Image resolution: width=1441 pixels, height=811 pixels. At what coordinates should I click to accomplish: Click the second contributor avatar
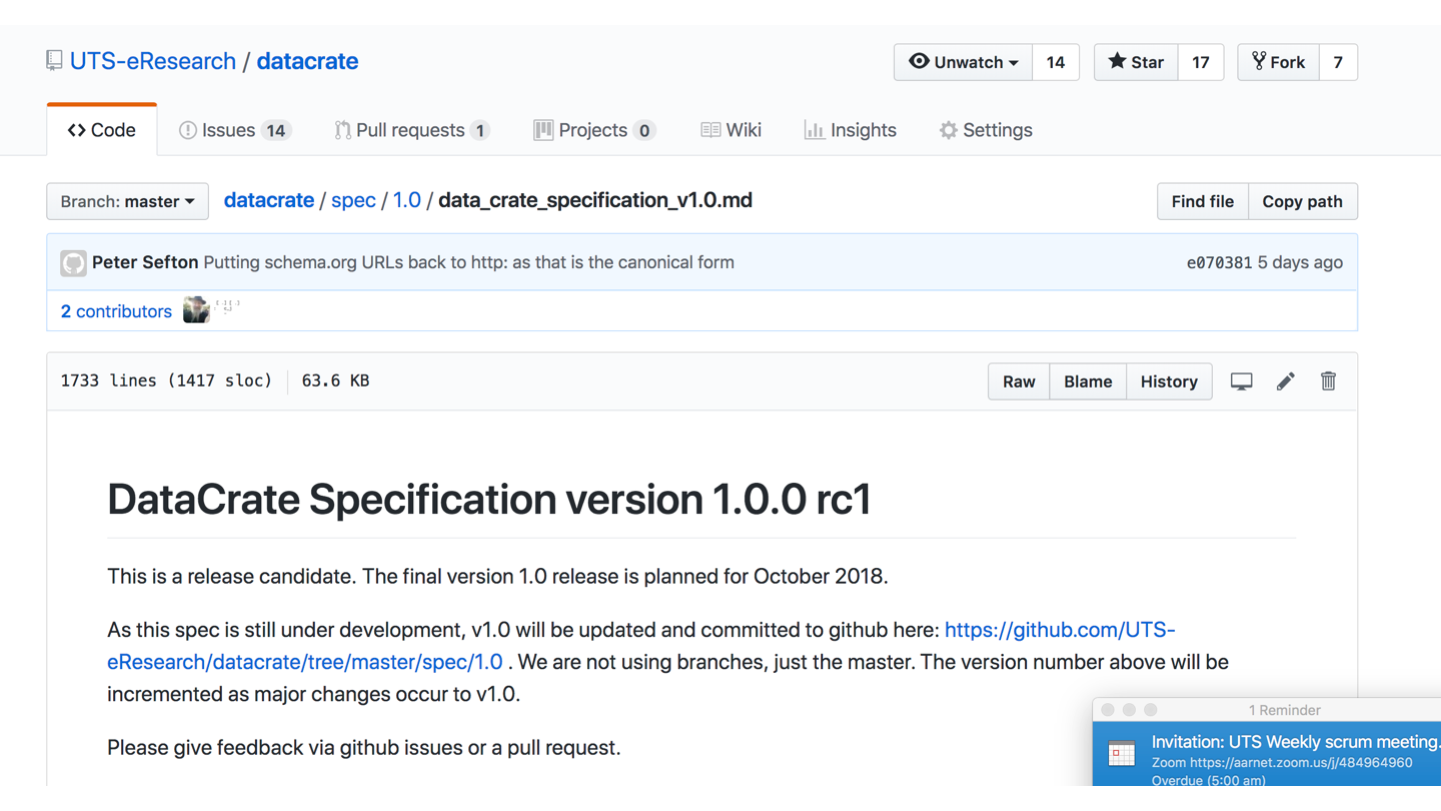pos(228,306)
